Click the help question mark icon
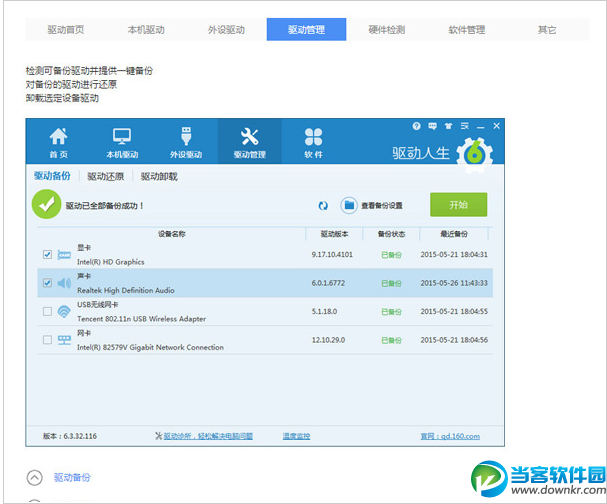Image resolution: width=607 pixels, height=504 pixels. pos(417,126)
